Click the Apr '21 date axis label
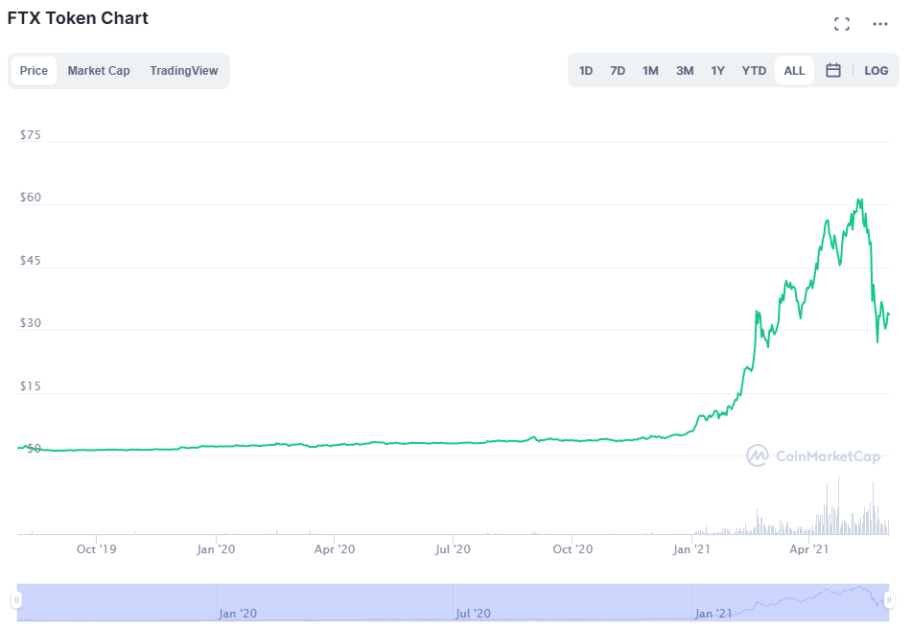Viewport: 912px width, 630px height. click(809, 549)
